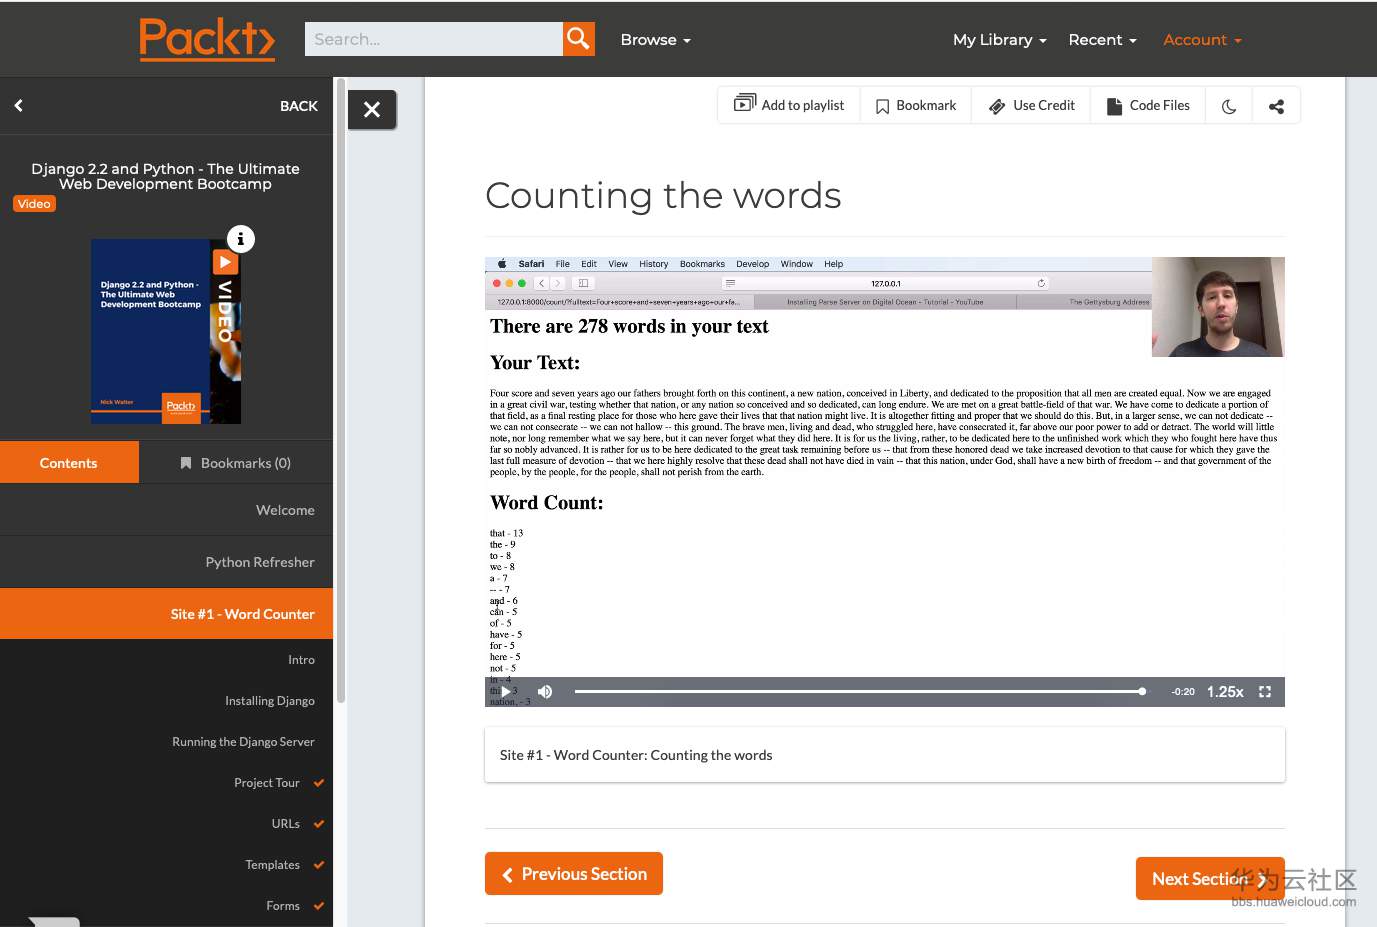This screenshot has width=1377, height=927.
Task: Click the section description text below video
Action: pos(636,755)
